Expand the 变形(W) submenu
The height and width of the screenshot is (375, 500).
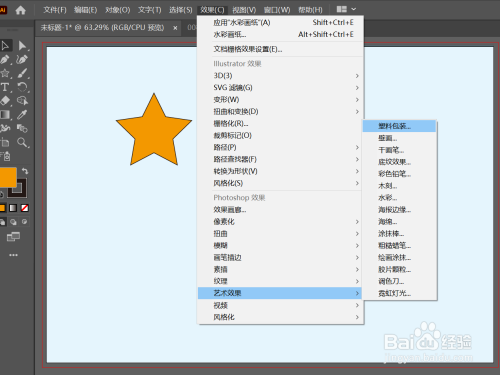[x=280, y=100]
